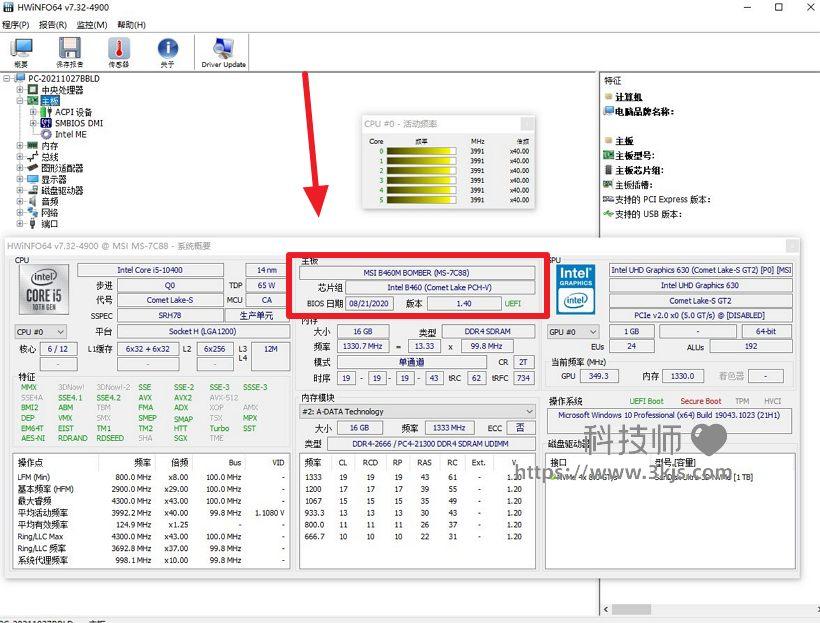Open the 程序(P) menu
Viewport: 820px width, 623px height.
[x=16, y=25]
